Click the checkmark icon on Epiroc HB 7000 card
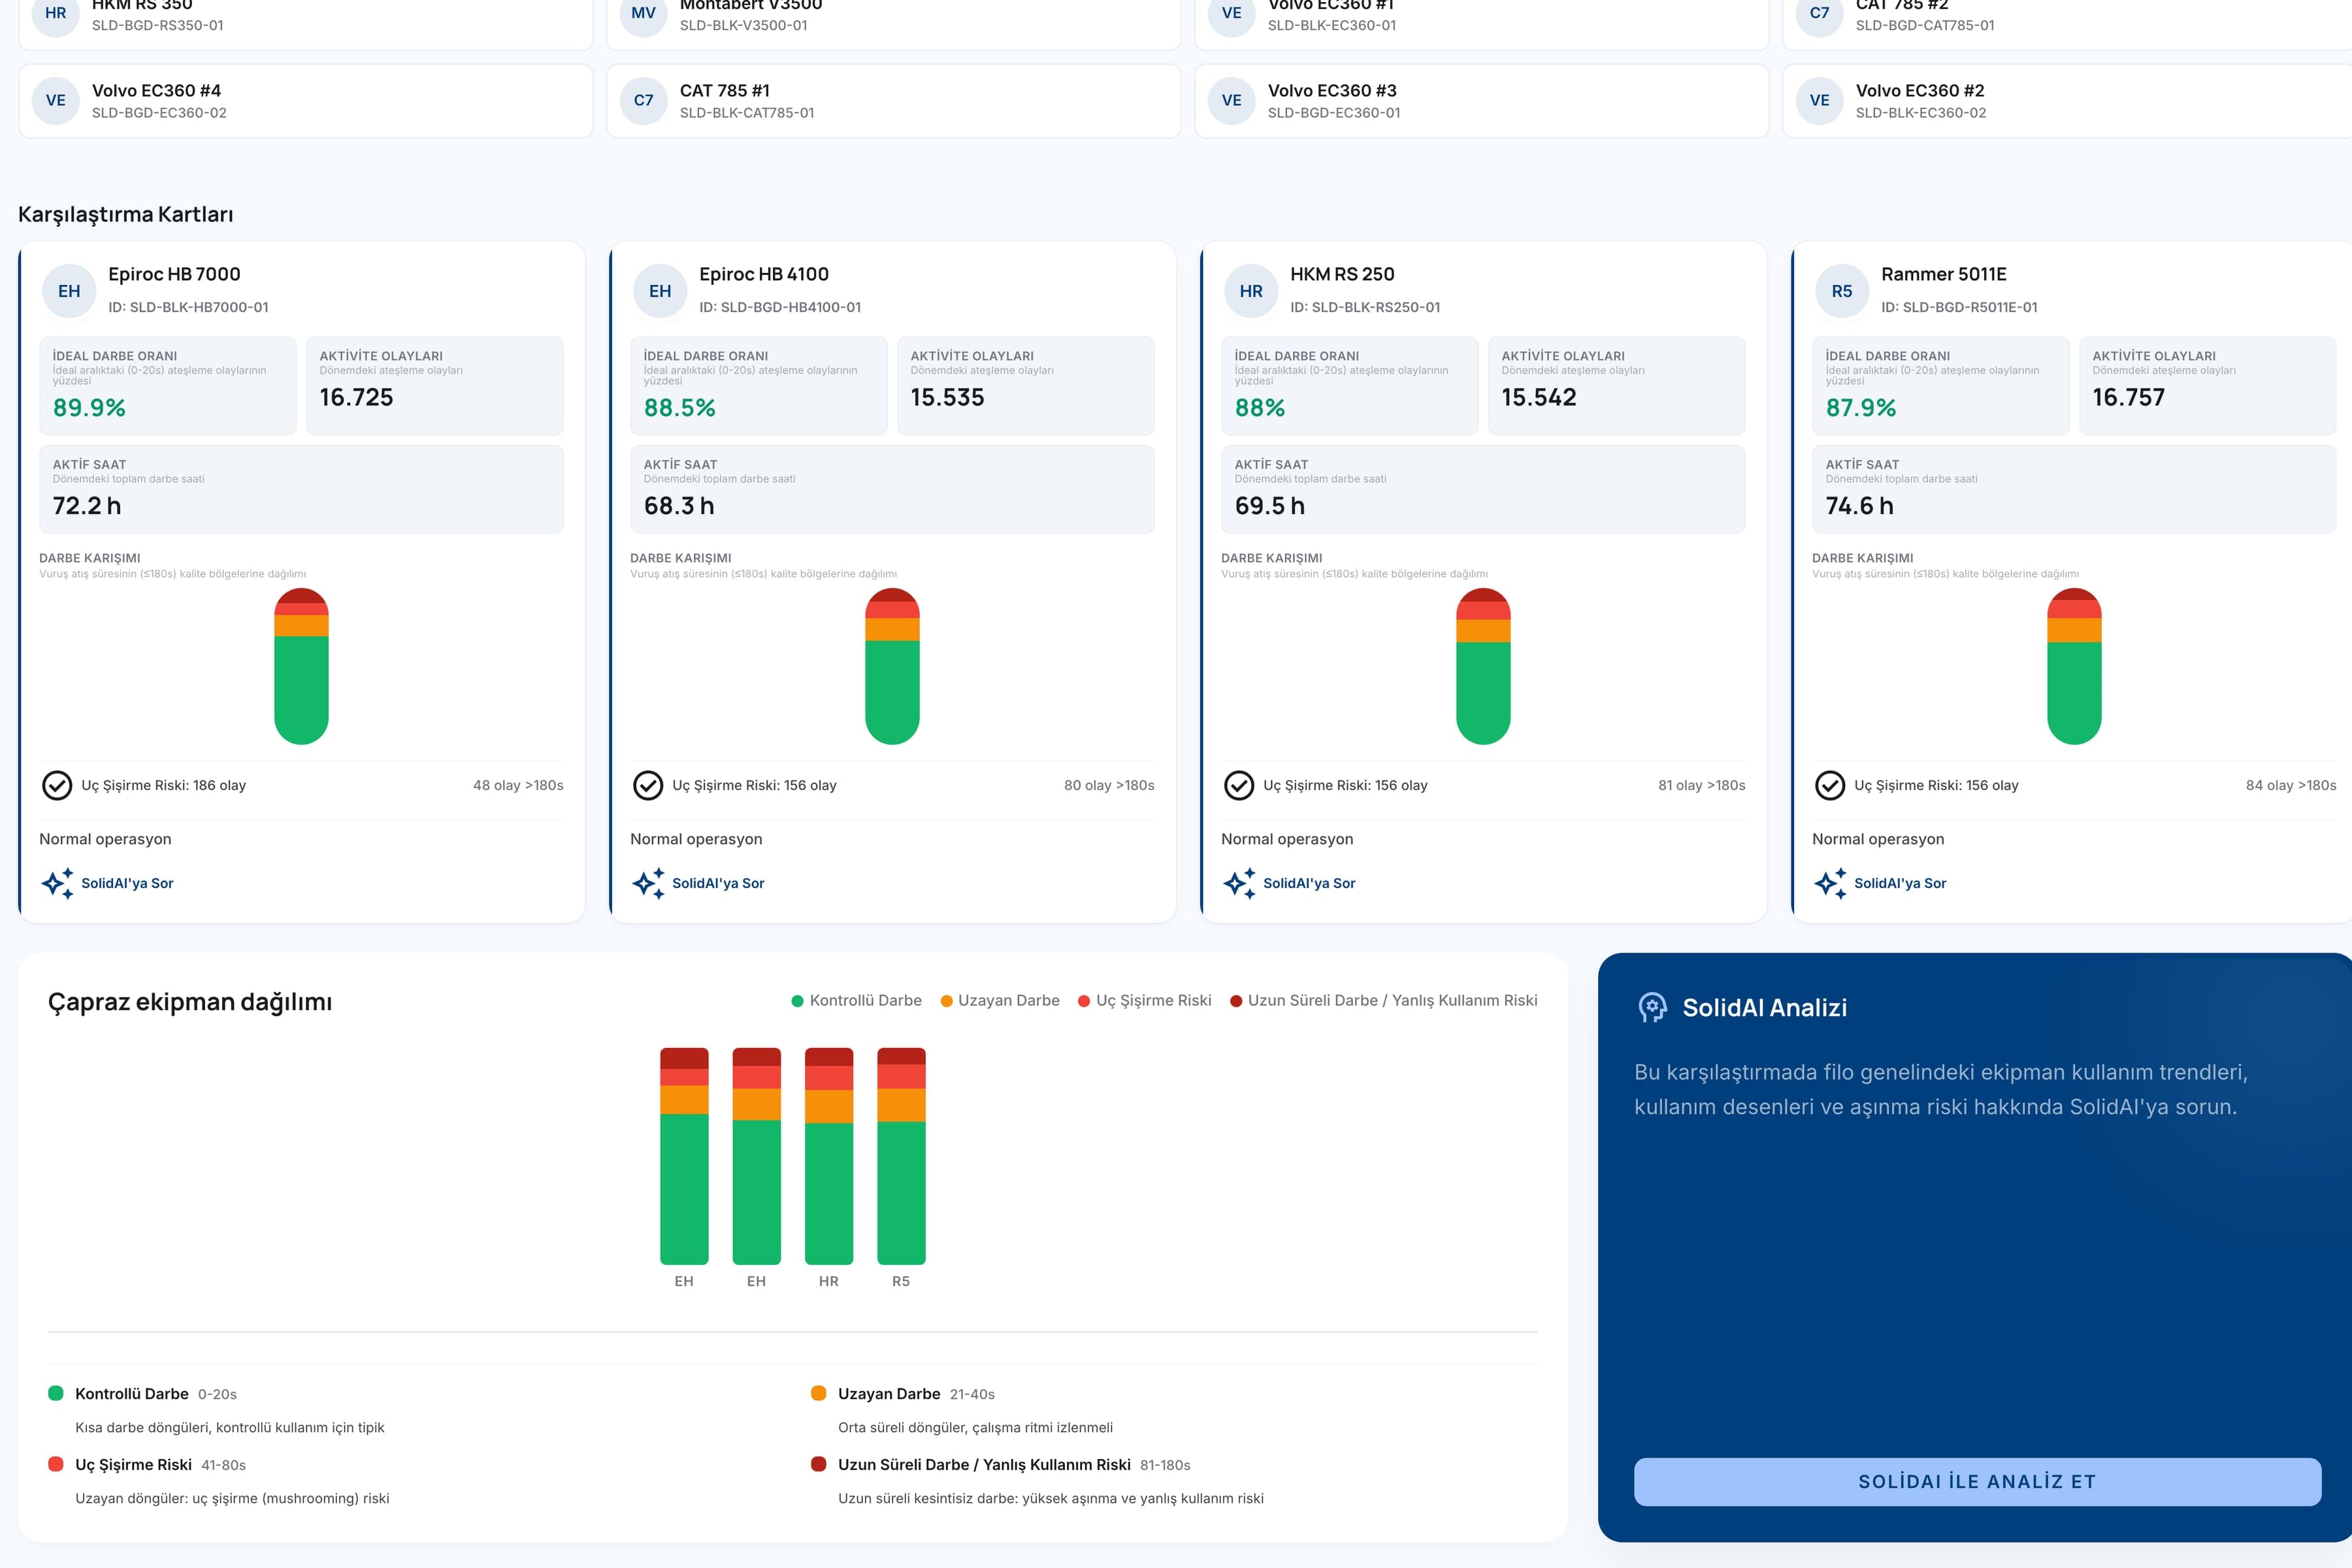 pyautogui.click(x=57, y=786)
